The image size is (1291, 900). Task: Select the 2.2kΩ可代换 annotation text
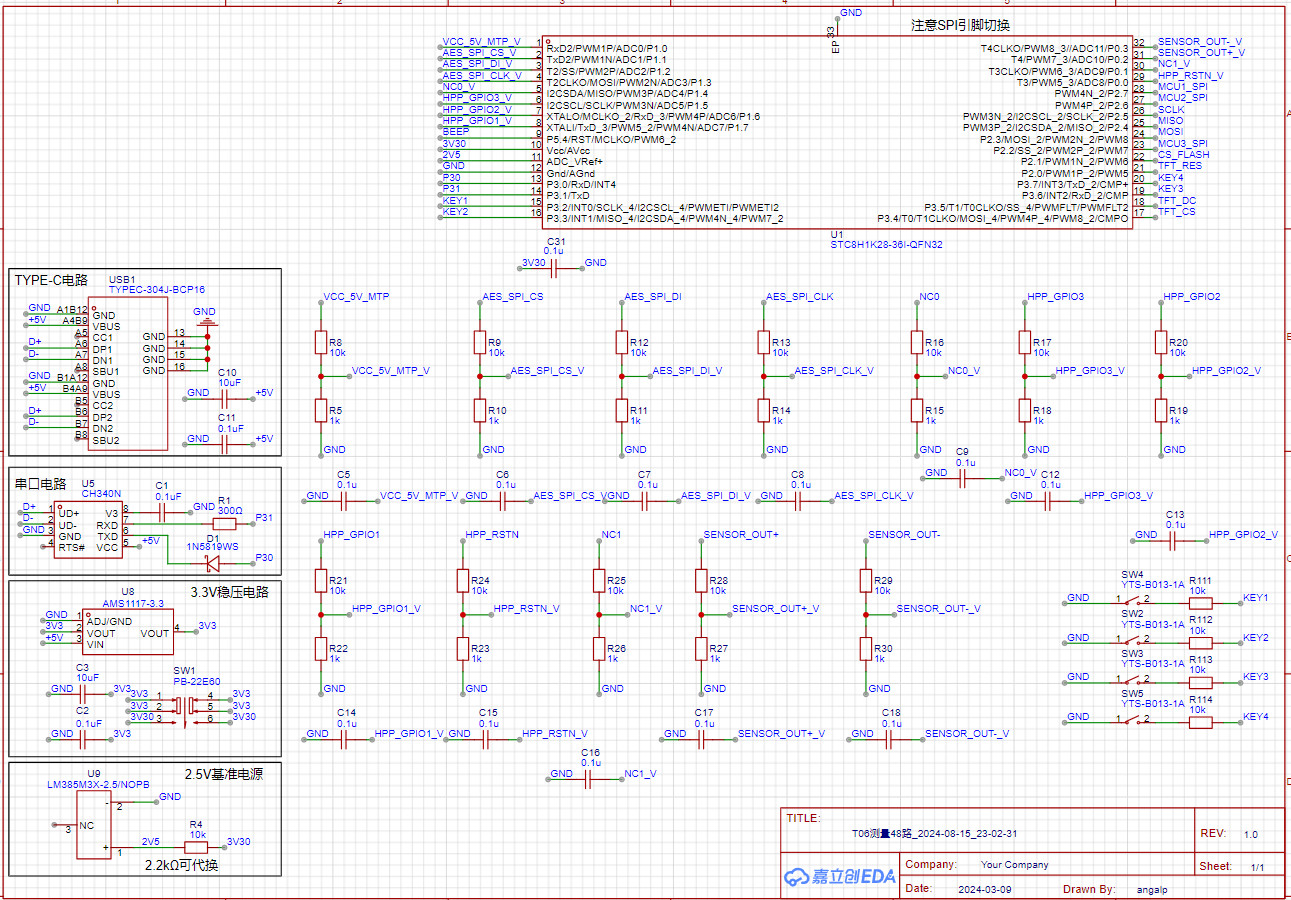[x=181, y=865]
